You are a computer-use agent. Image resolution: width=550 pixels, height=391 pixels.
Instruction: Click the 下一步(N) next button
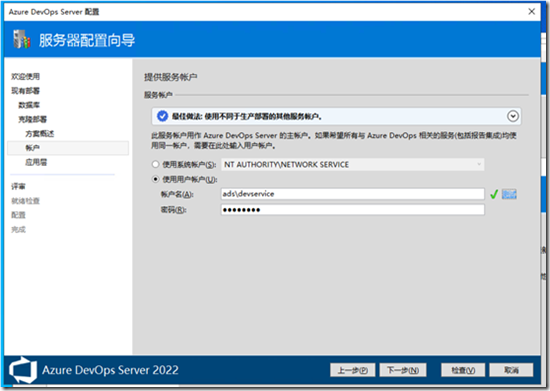pos(403,370)
